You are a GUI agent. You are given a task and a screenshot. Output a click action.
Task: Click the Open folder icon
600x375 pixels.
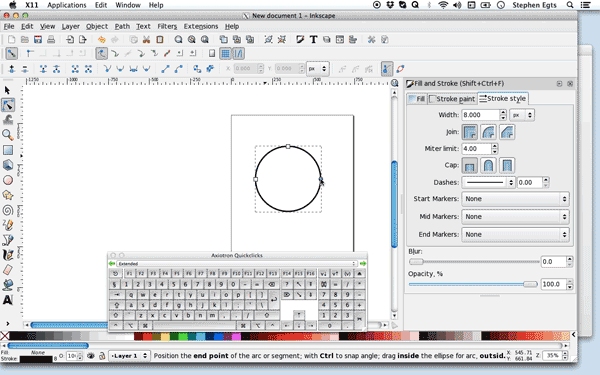coord(25,39)
